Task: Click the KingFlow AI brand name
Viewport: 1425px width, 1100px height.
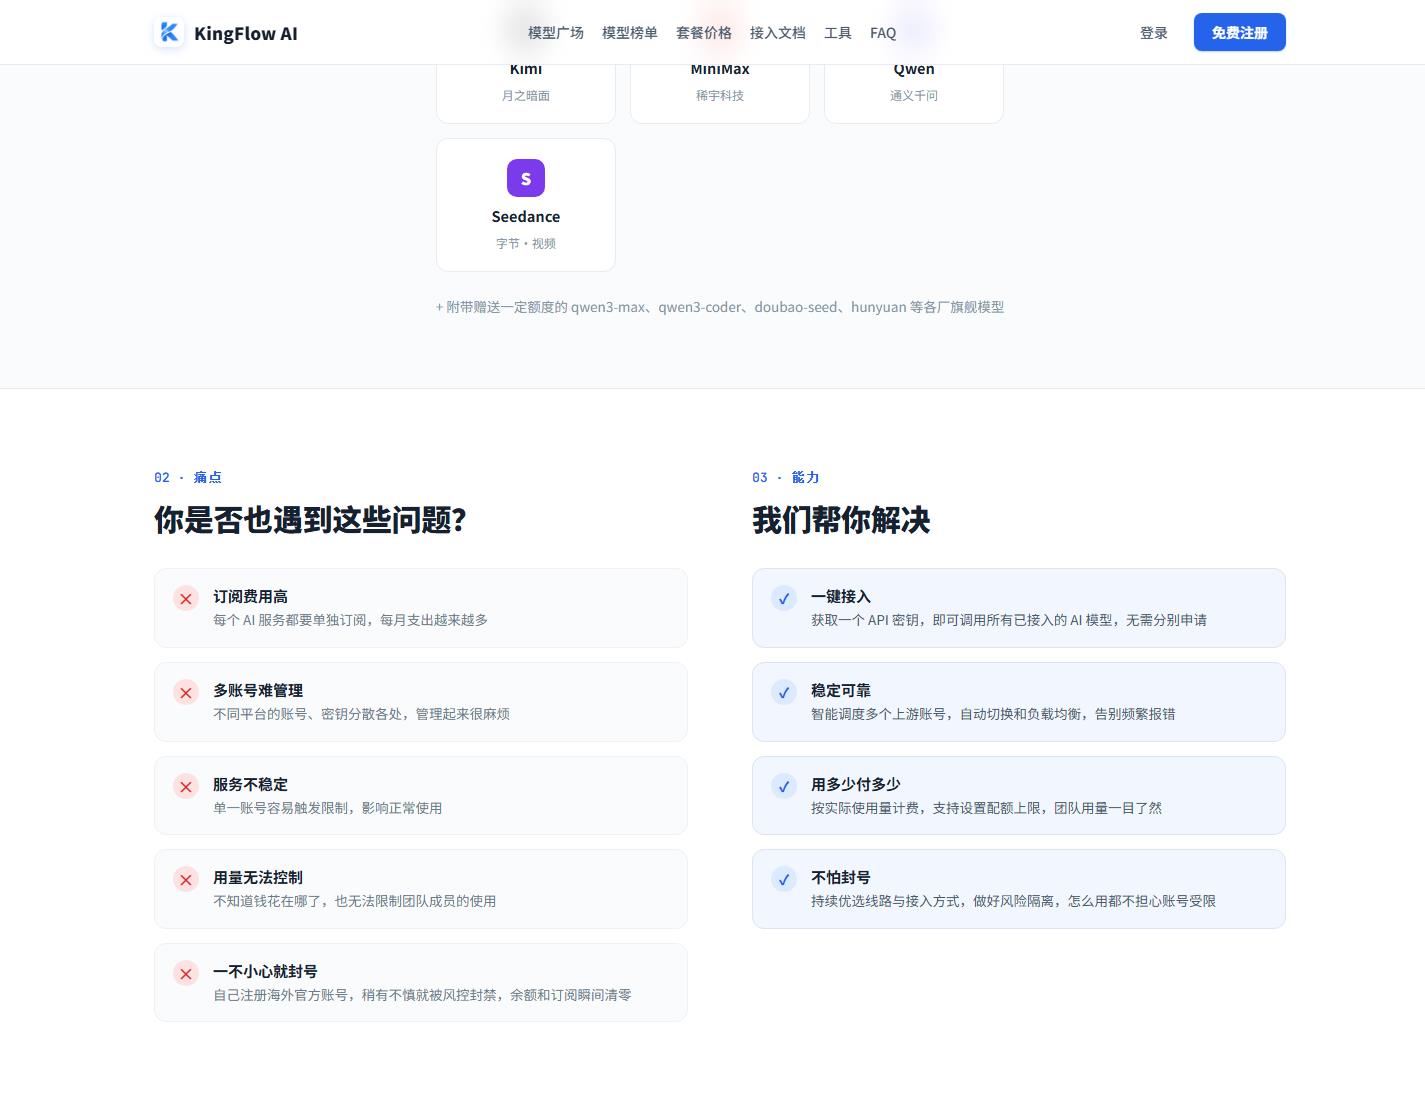Action: (246, 33)
